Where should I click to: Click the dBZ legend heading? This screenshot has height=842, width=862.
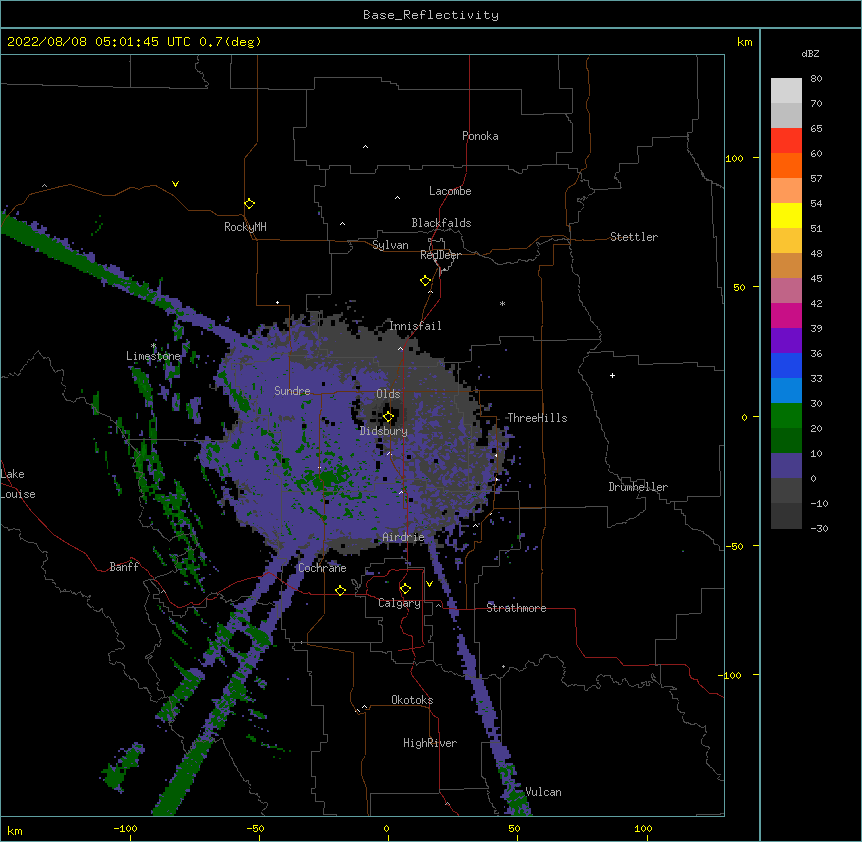tap(810, 53)
